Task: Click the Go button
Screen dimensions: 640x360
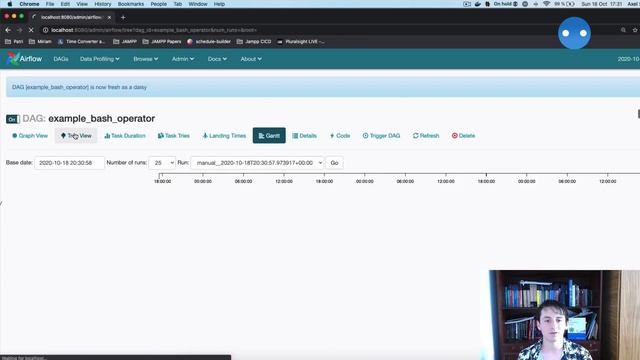Action: pyautogui.click(x=334, y=162)
